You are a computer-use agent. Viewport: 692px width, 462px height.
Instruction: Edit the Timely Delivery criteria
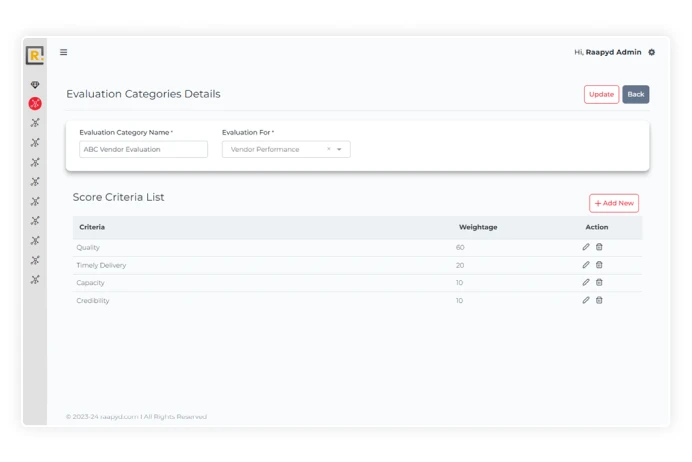click(x=586, y=265)
